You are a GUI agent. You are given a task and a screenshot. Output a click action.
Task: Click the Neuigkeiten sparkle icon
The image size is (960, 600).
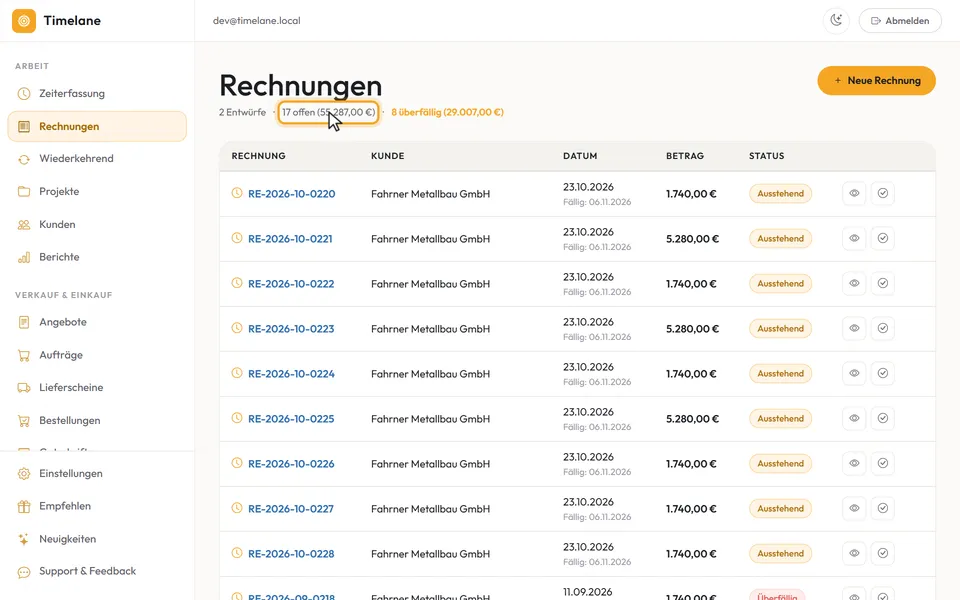coord(24,539)
